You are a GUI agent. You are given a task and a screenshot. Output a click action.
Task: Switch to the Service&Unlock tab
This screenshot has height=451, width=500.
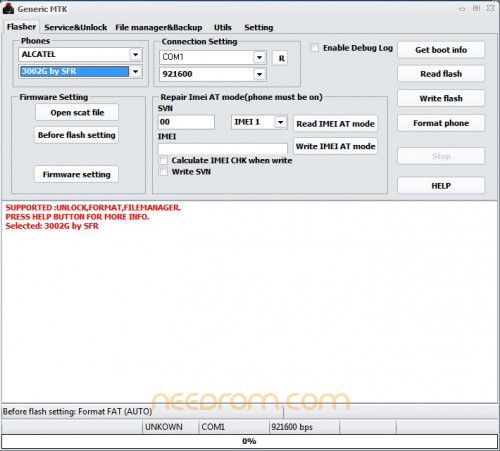point(76,27)
